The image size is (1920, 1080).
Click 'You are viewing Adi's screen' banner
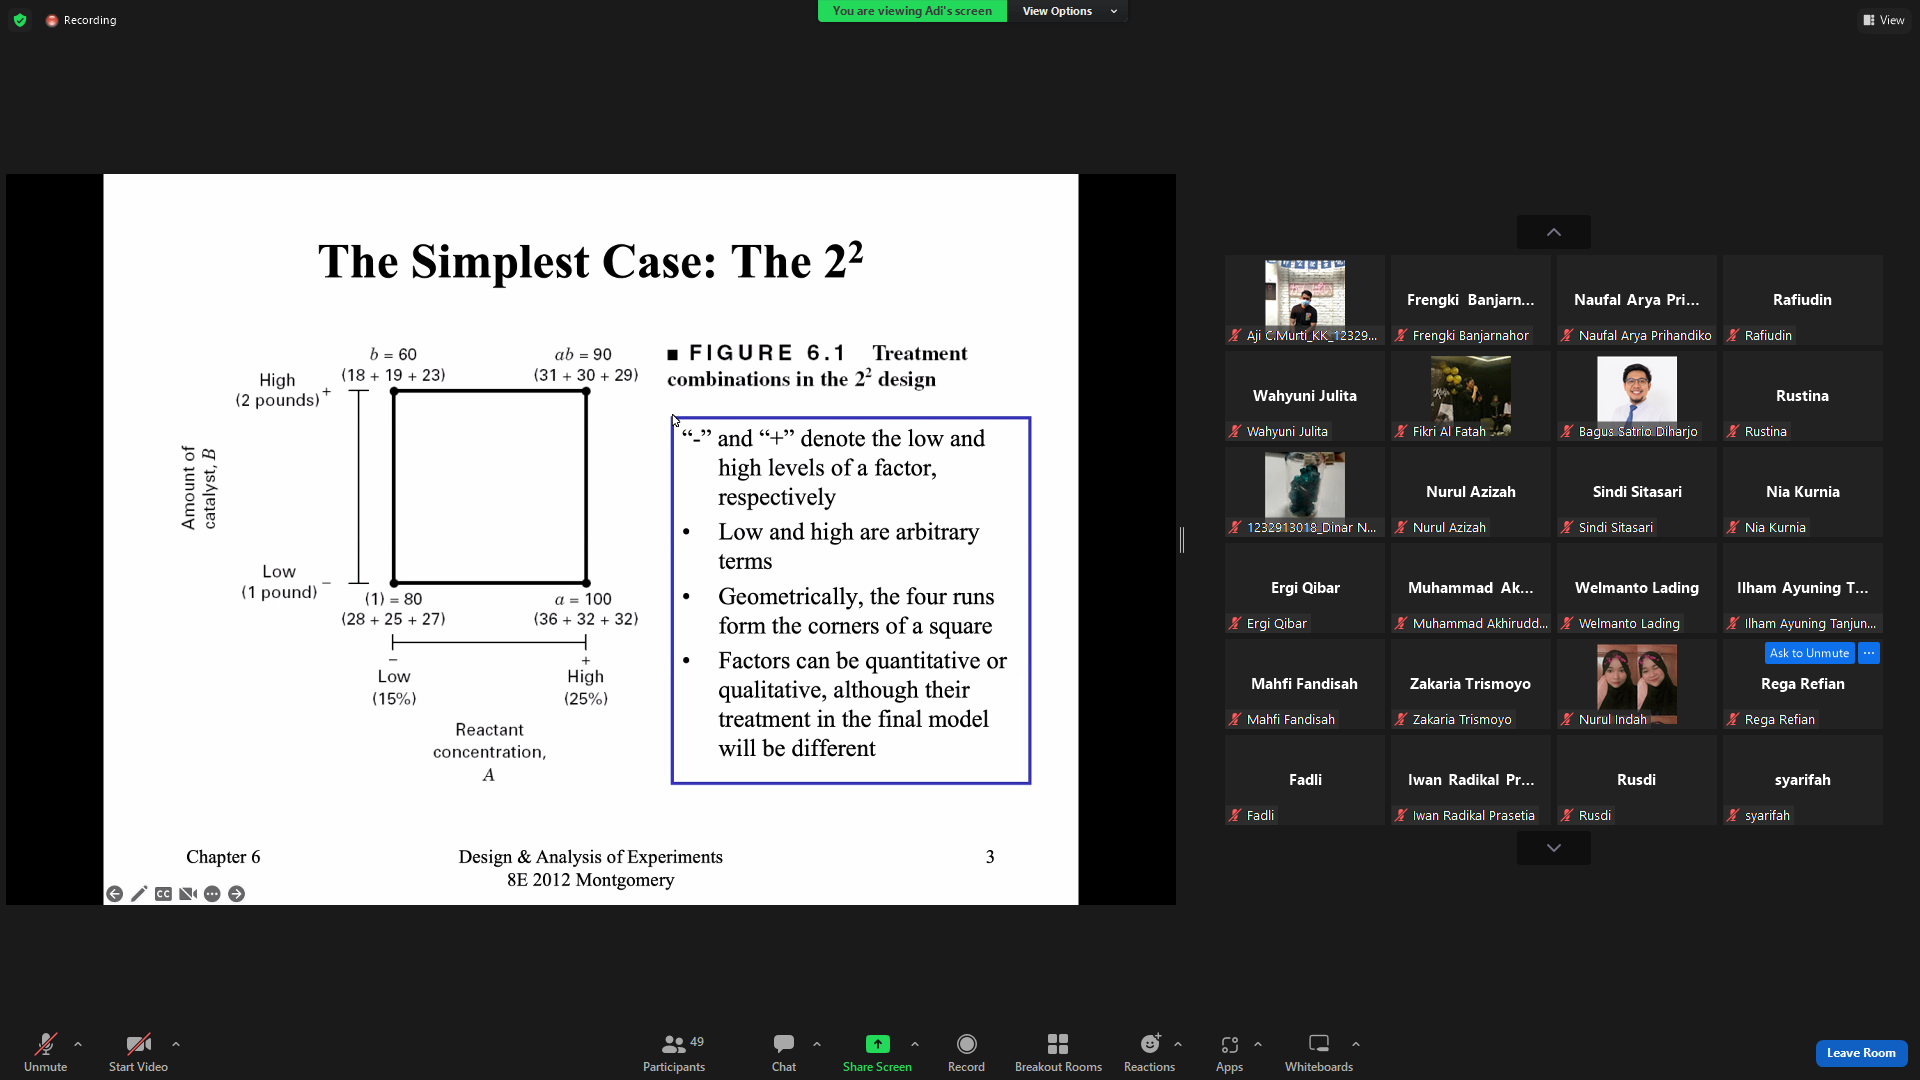click(x=912, y=11)
